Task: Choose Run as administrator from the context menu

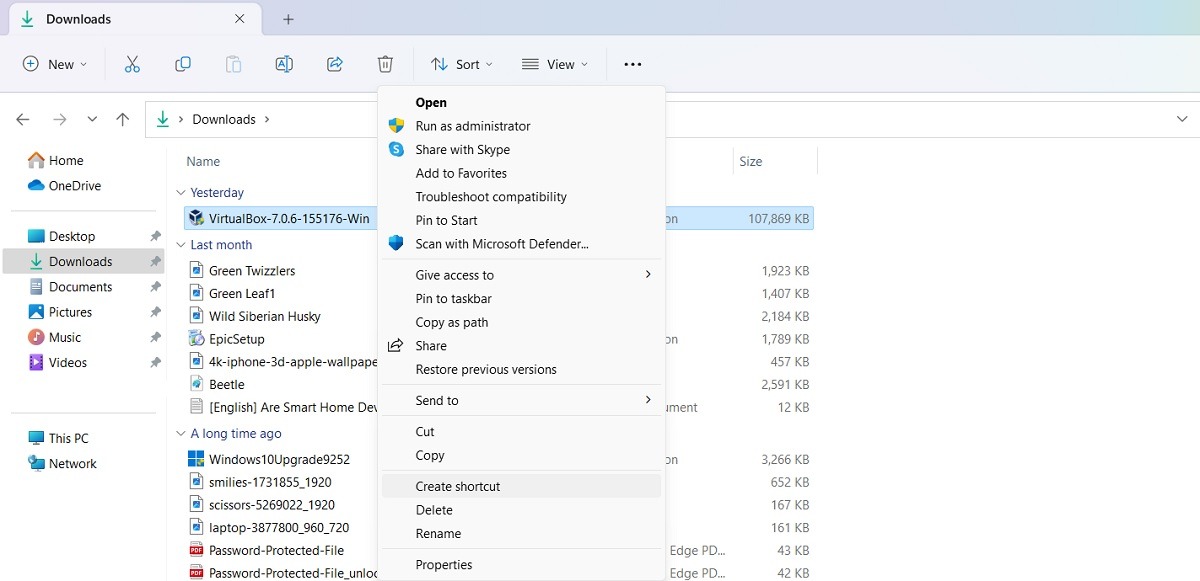Action: click(470, 125)
